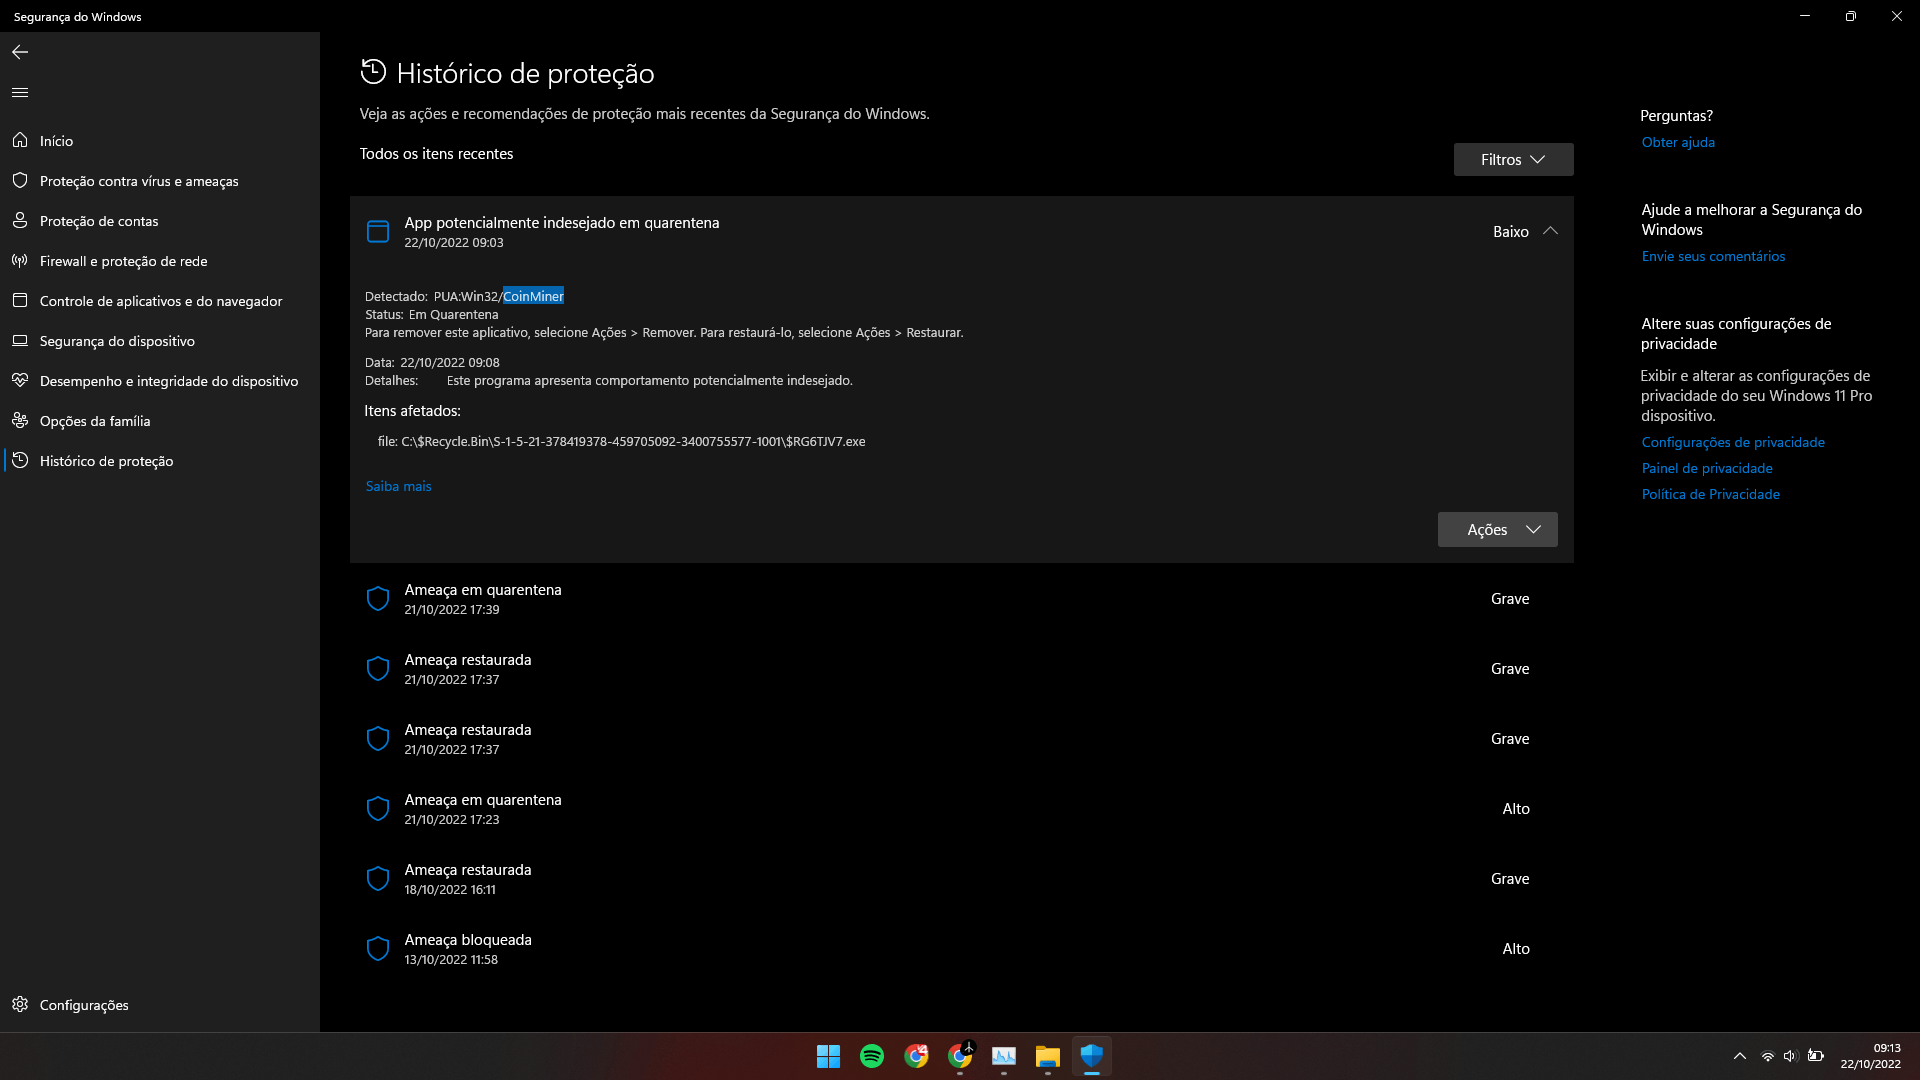Expand Ameaça bloqueada 13/10/2022 entry
This screenshot has width=1920, height=1080.
468,948
